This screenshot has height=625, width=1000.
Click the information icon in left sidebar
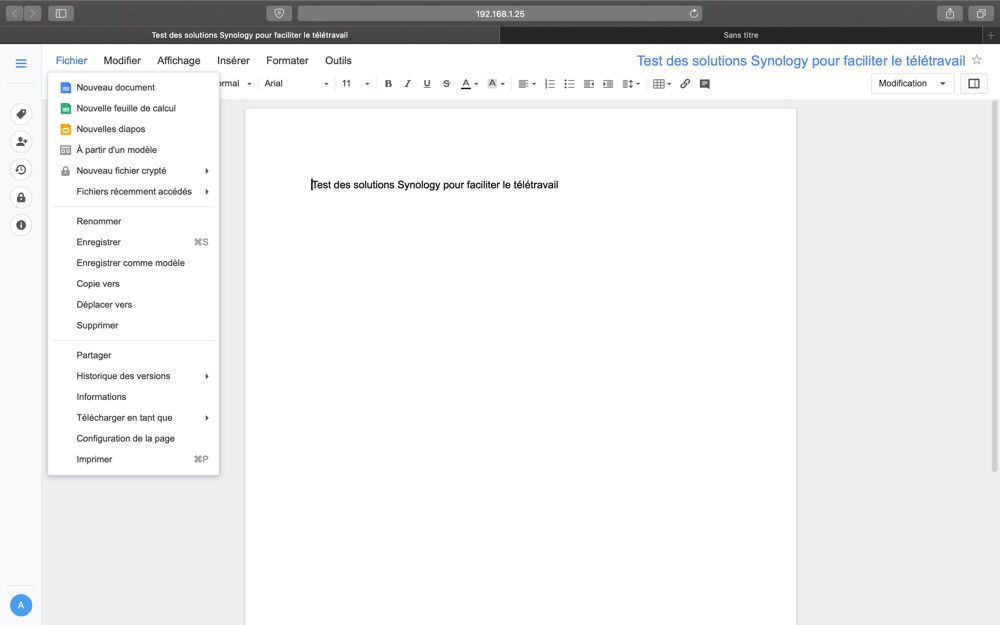click(x=21, y=225)
